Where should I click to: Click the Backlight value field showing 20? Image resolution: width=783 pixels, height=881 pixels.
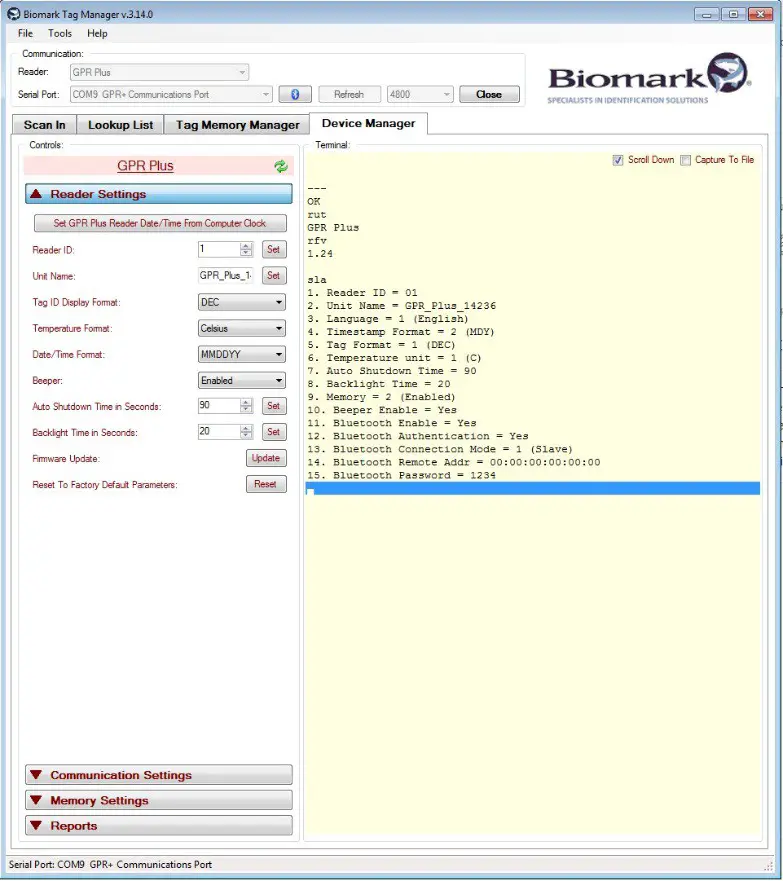pyautogui.click(x=220, y=432)
